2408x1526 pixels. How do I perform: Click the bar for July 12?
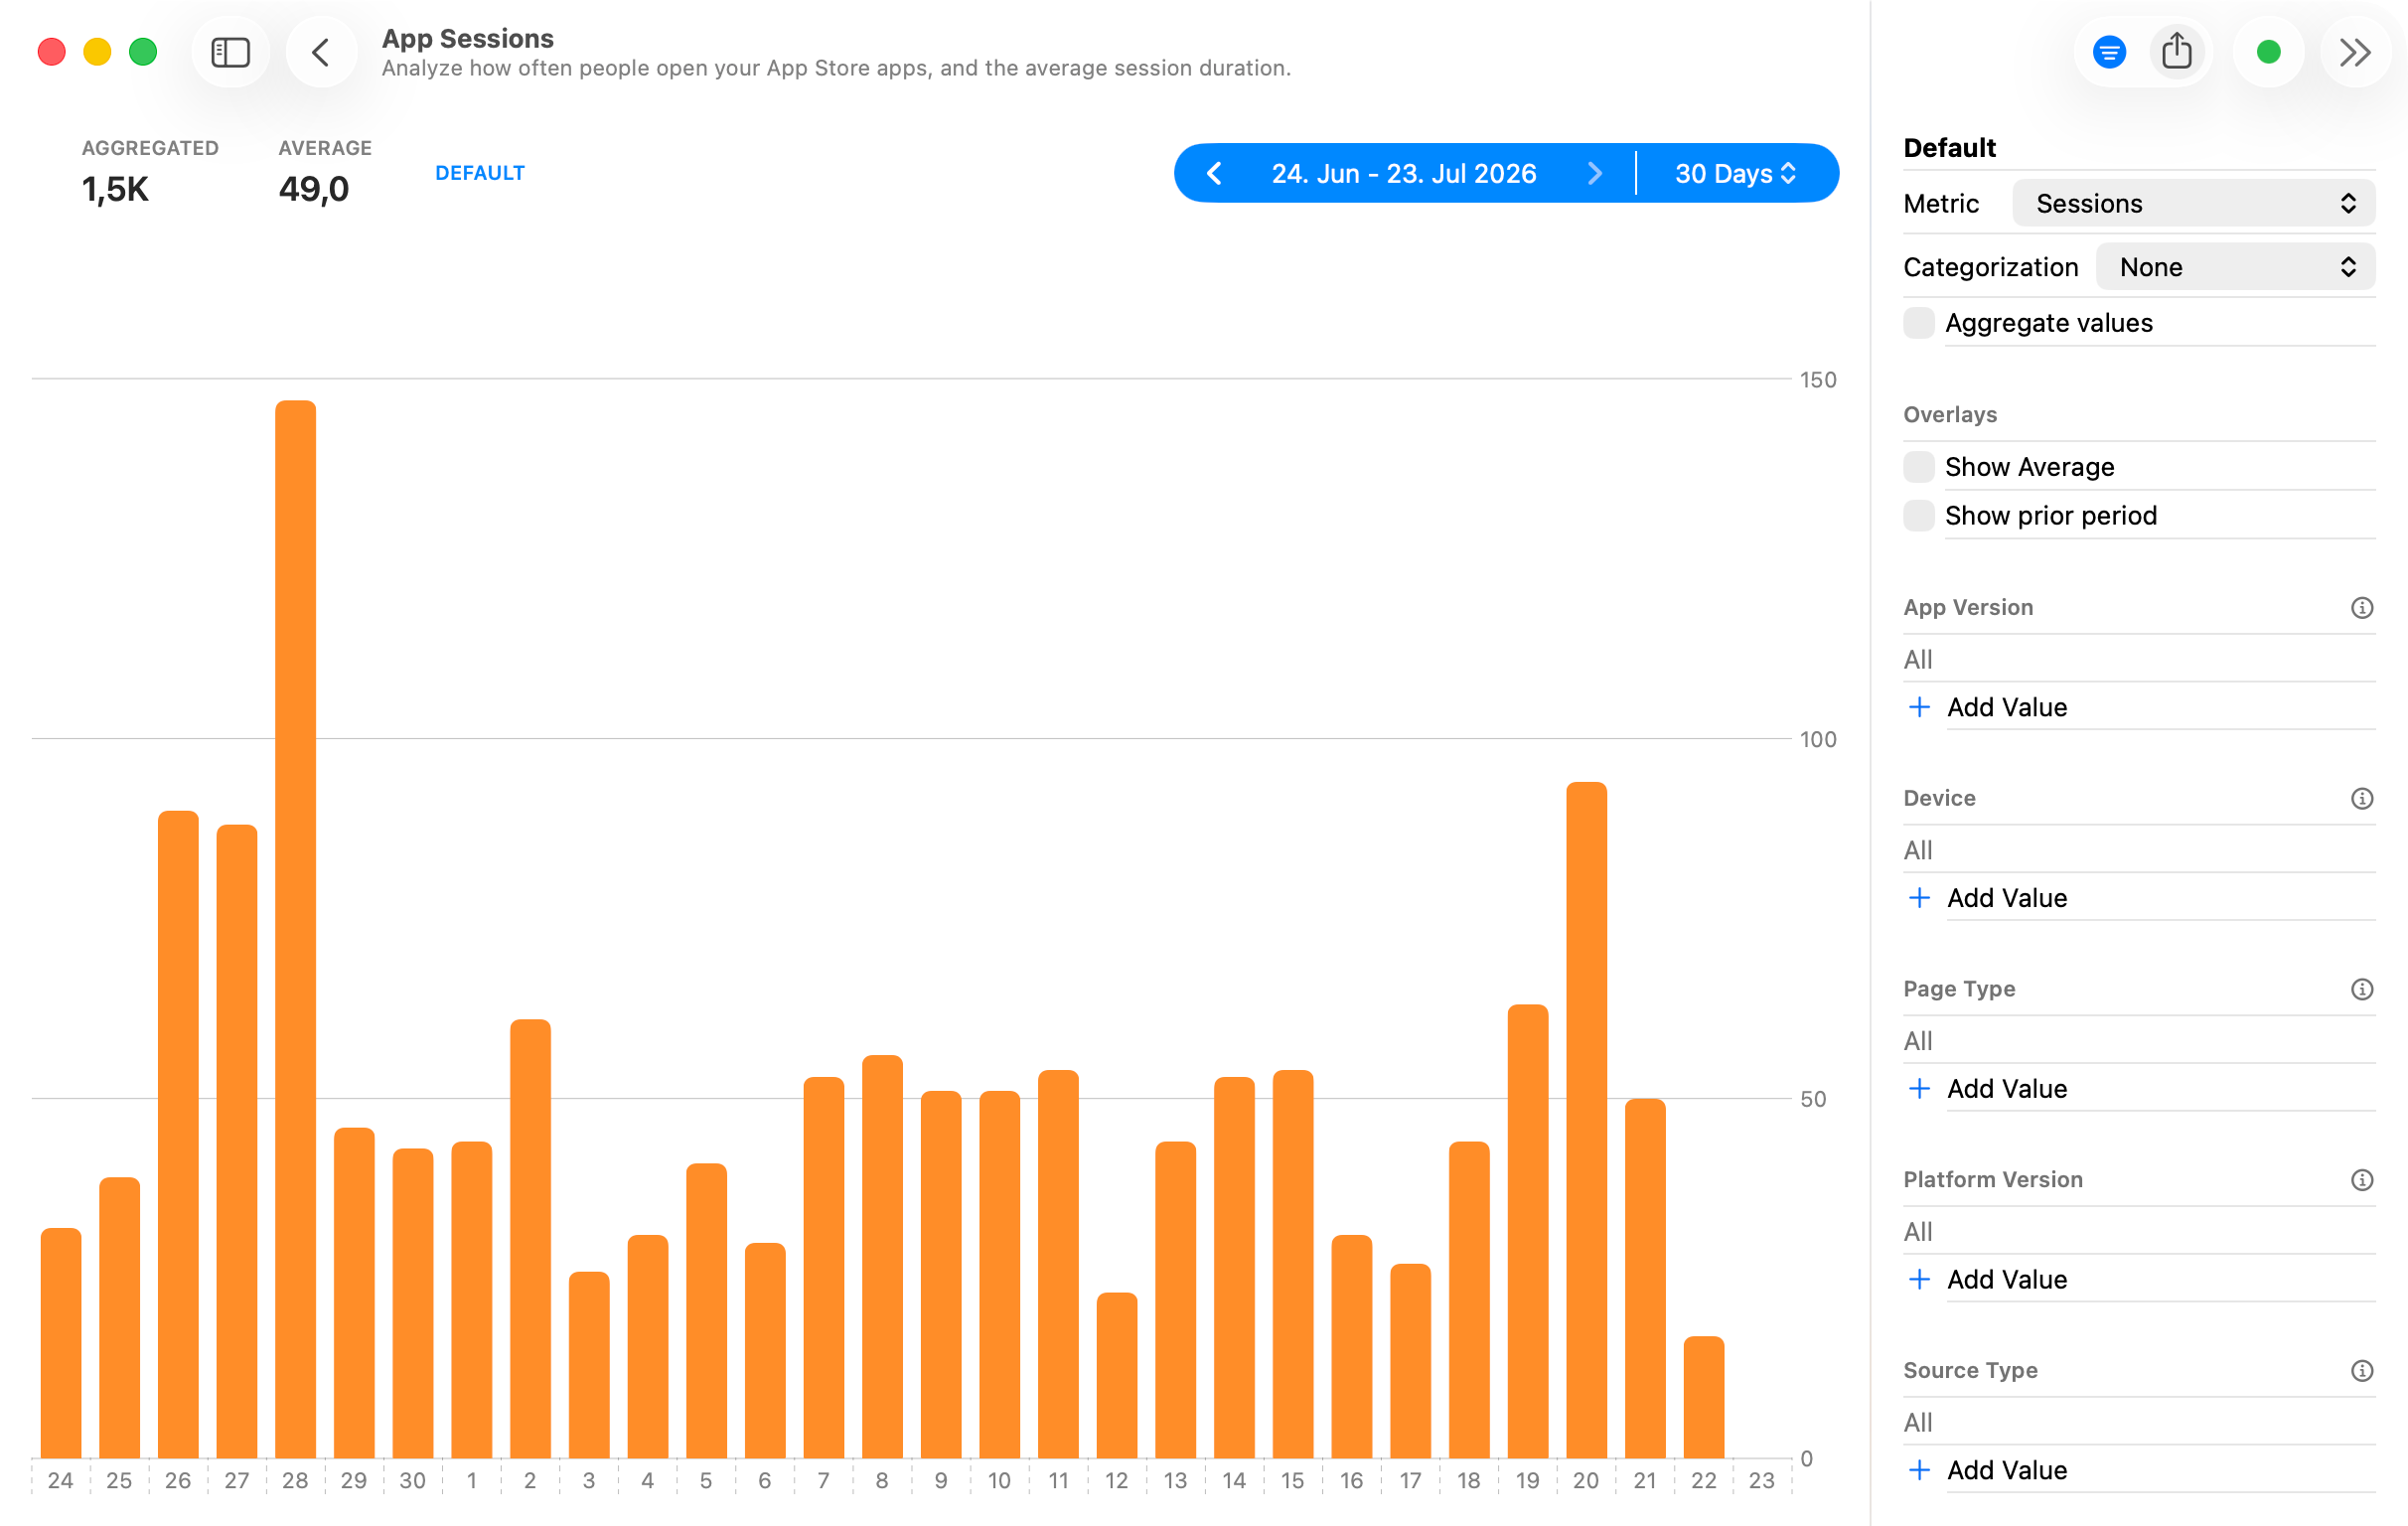(x=1117, y=1375)
